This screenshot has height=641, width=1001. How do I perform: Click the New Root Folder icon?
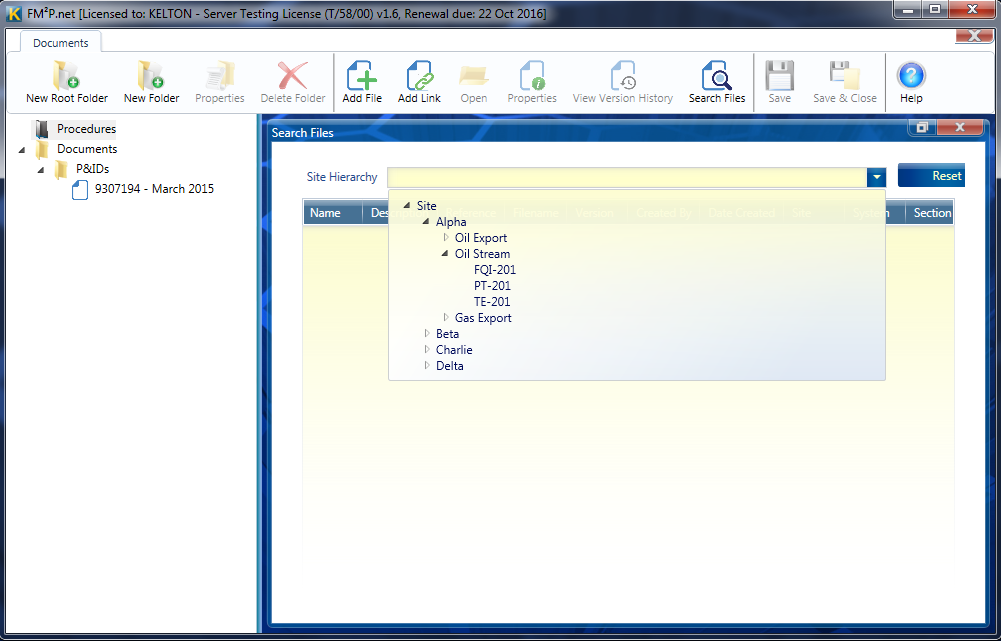point(66,75)
